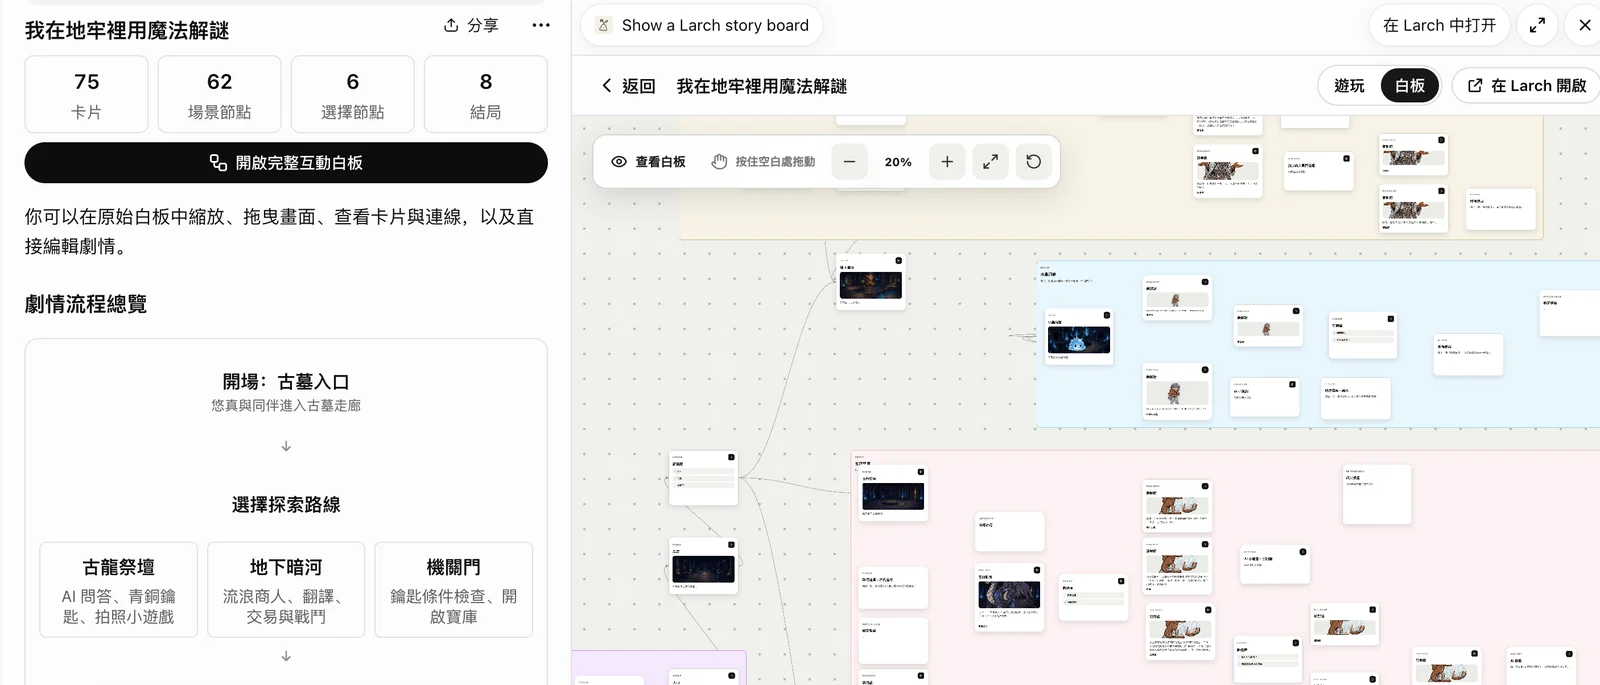The image size is (1600, 685).
Task: Select the 8 結局 stat card
Action: point(486,95)
